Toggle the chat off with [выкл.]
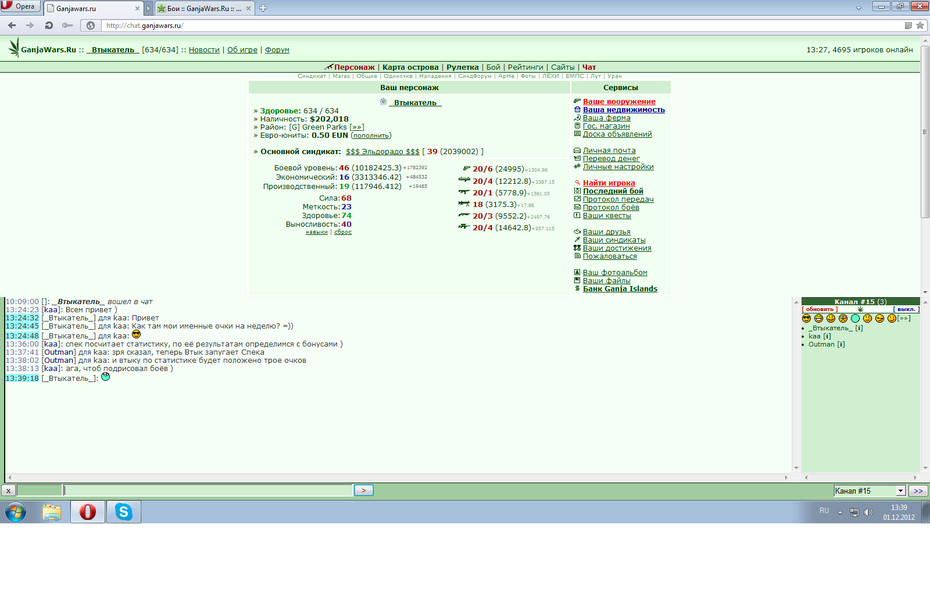Viewport: 930px width, 596px height. click(x=906, y=309)
